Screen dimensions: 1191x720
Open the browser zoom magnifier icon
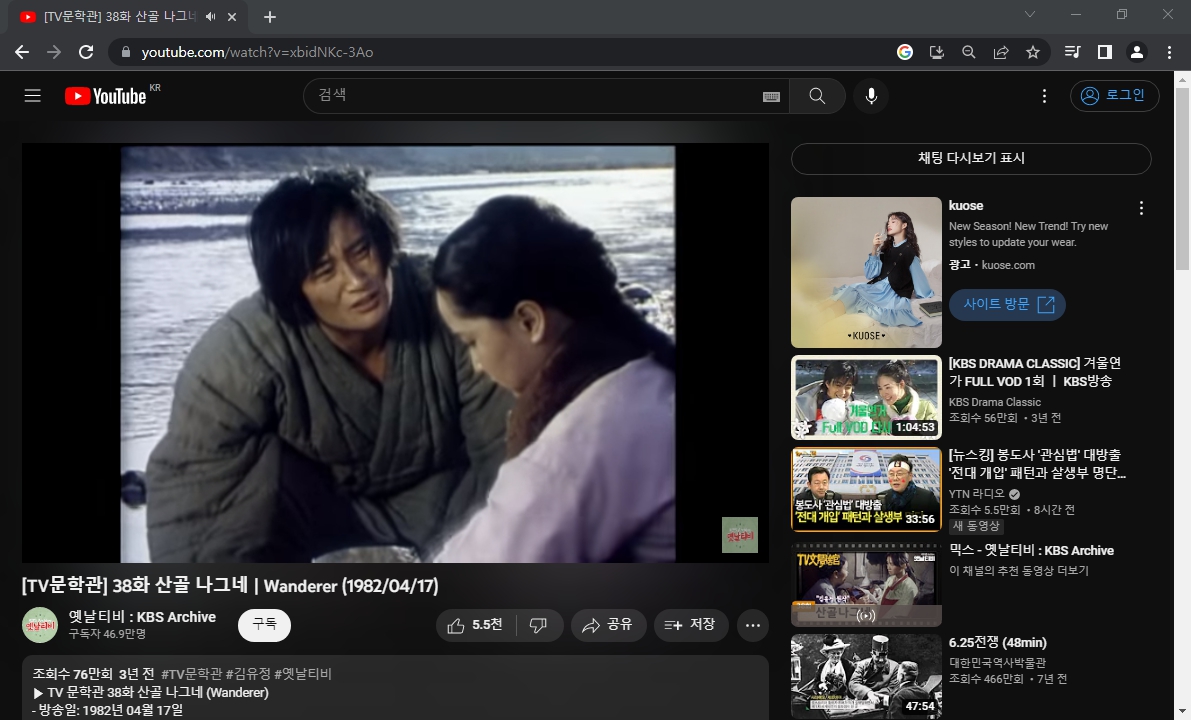968,52
